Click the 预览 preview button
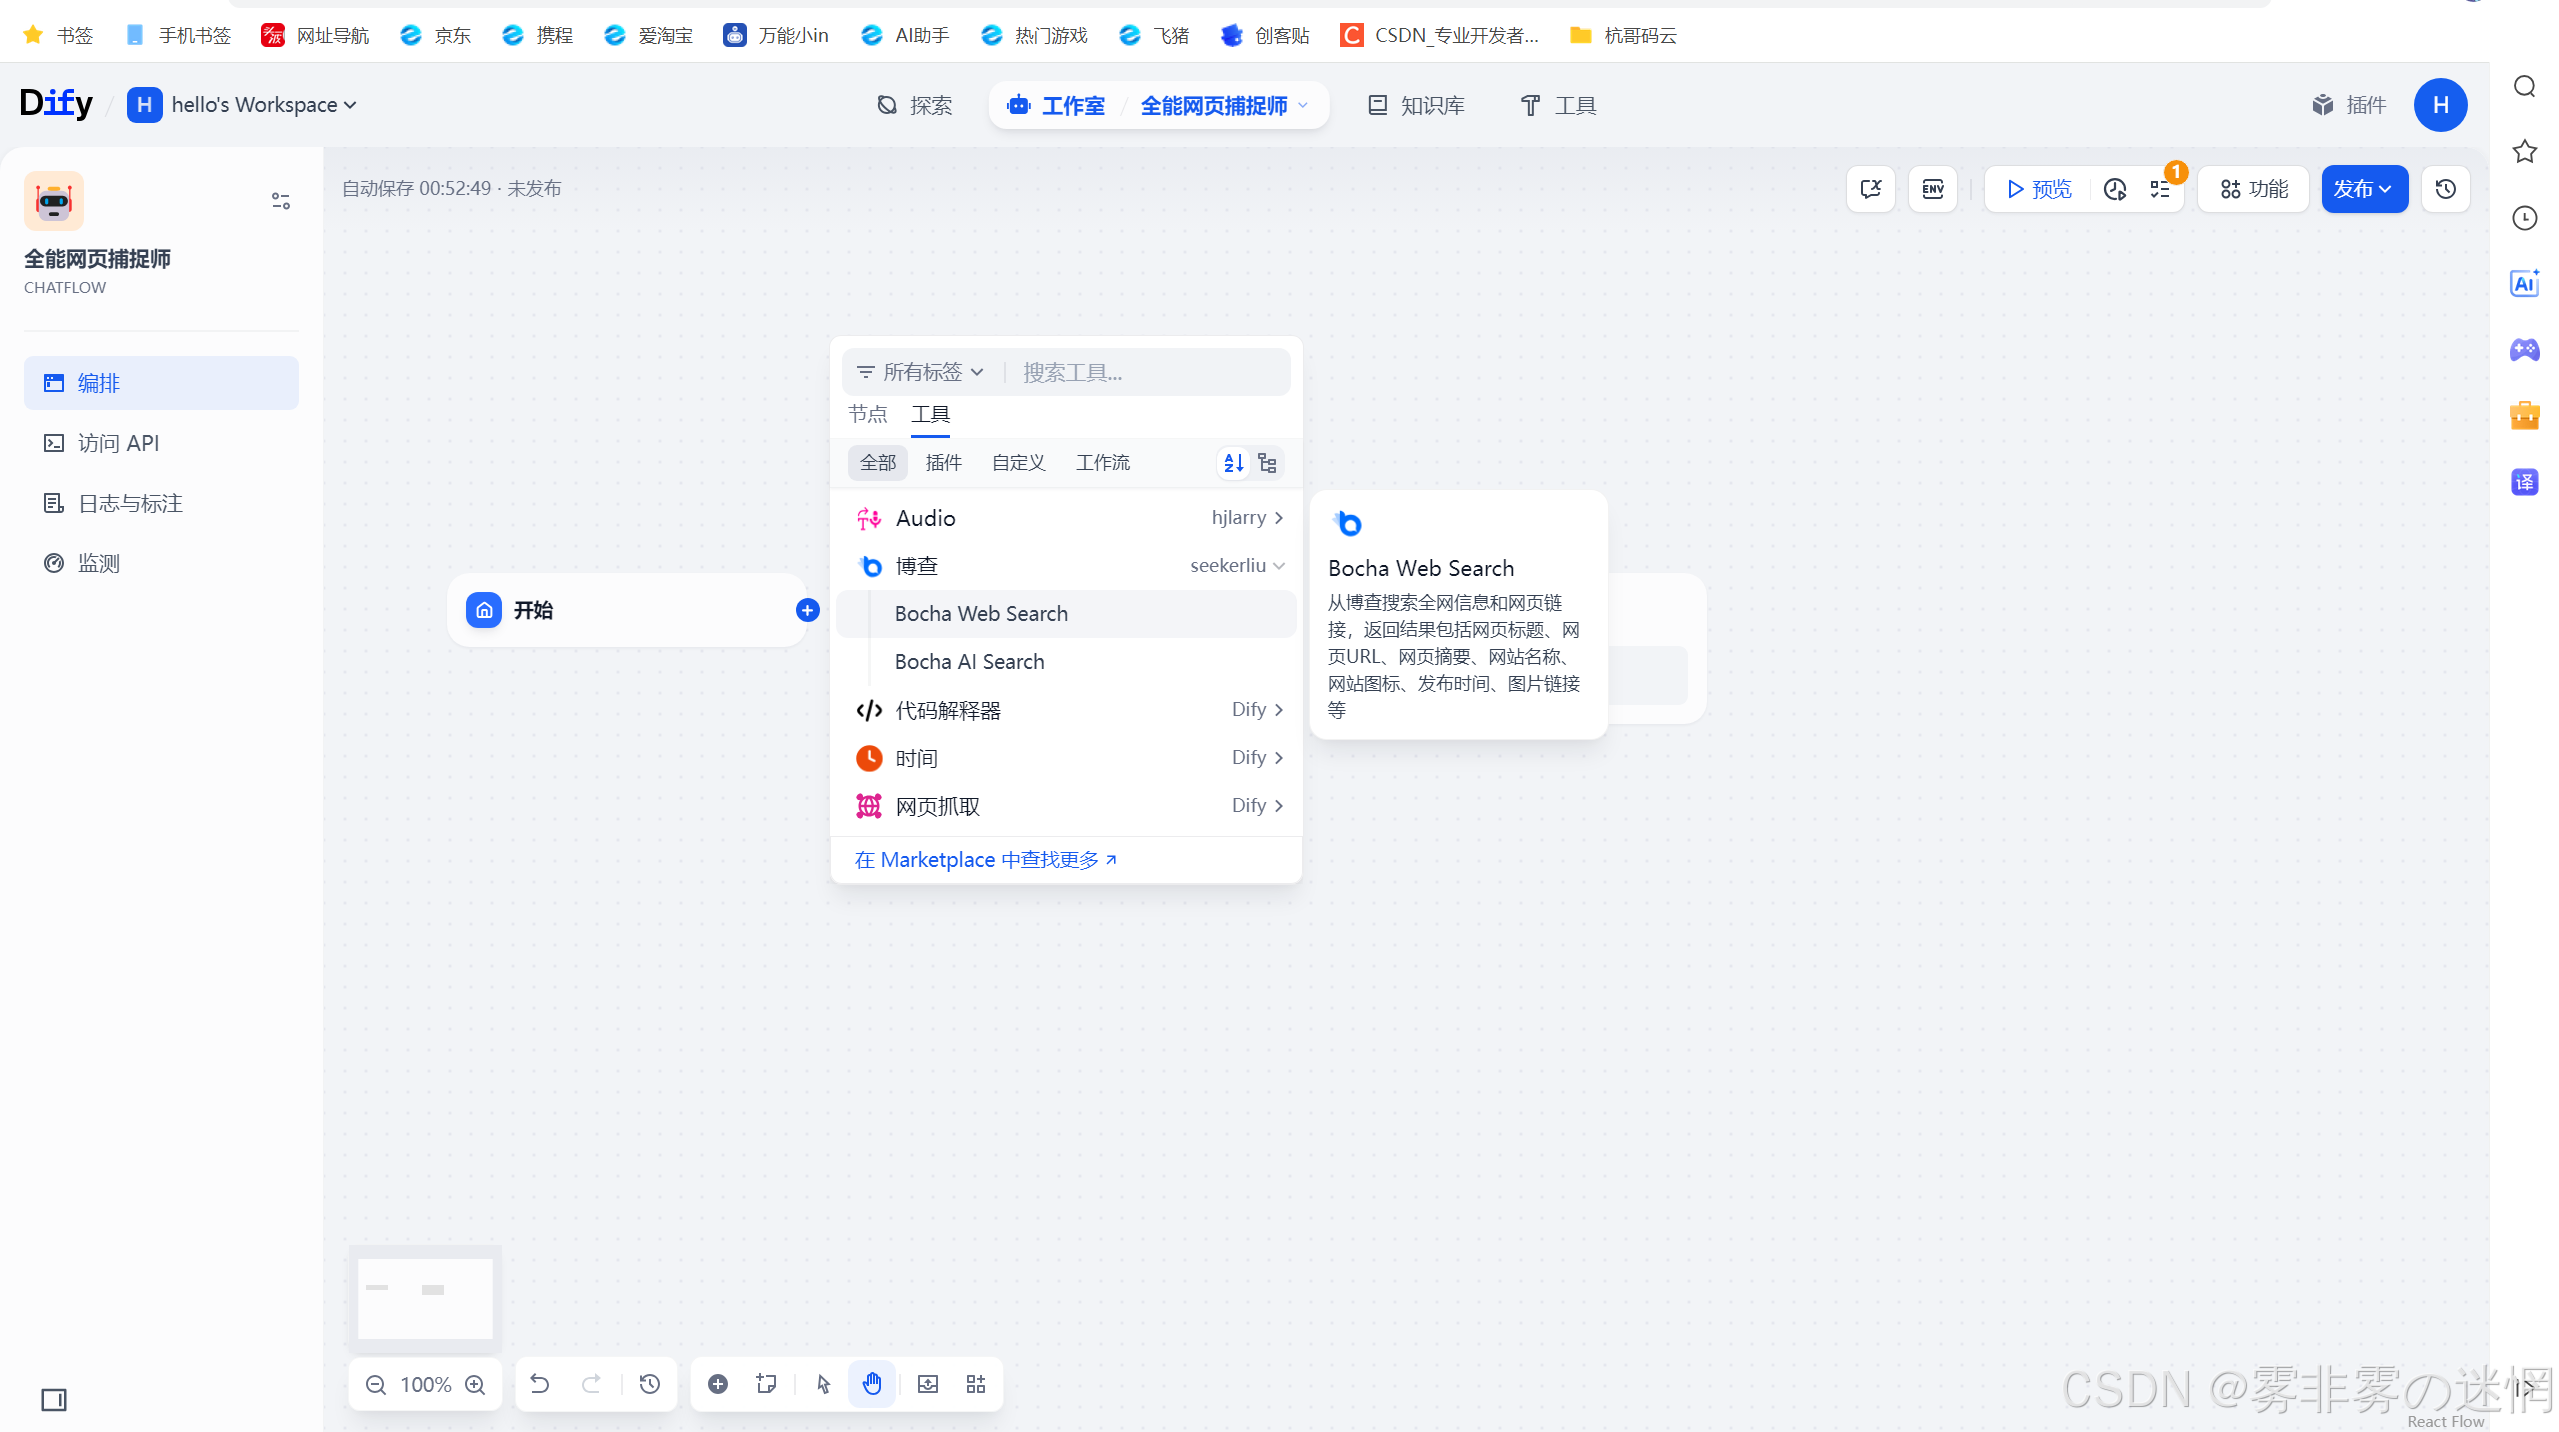 pyautogui.click(x=2039, y=189)
